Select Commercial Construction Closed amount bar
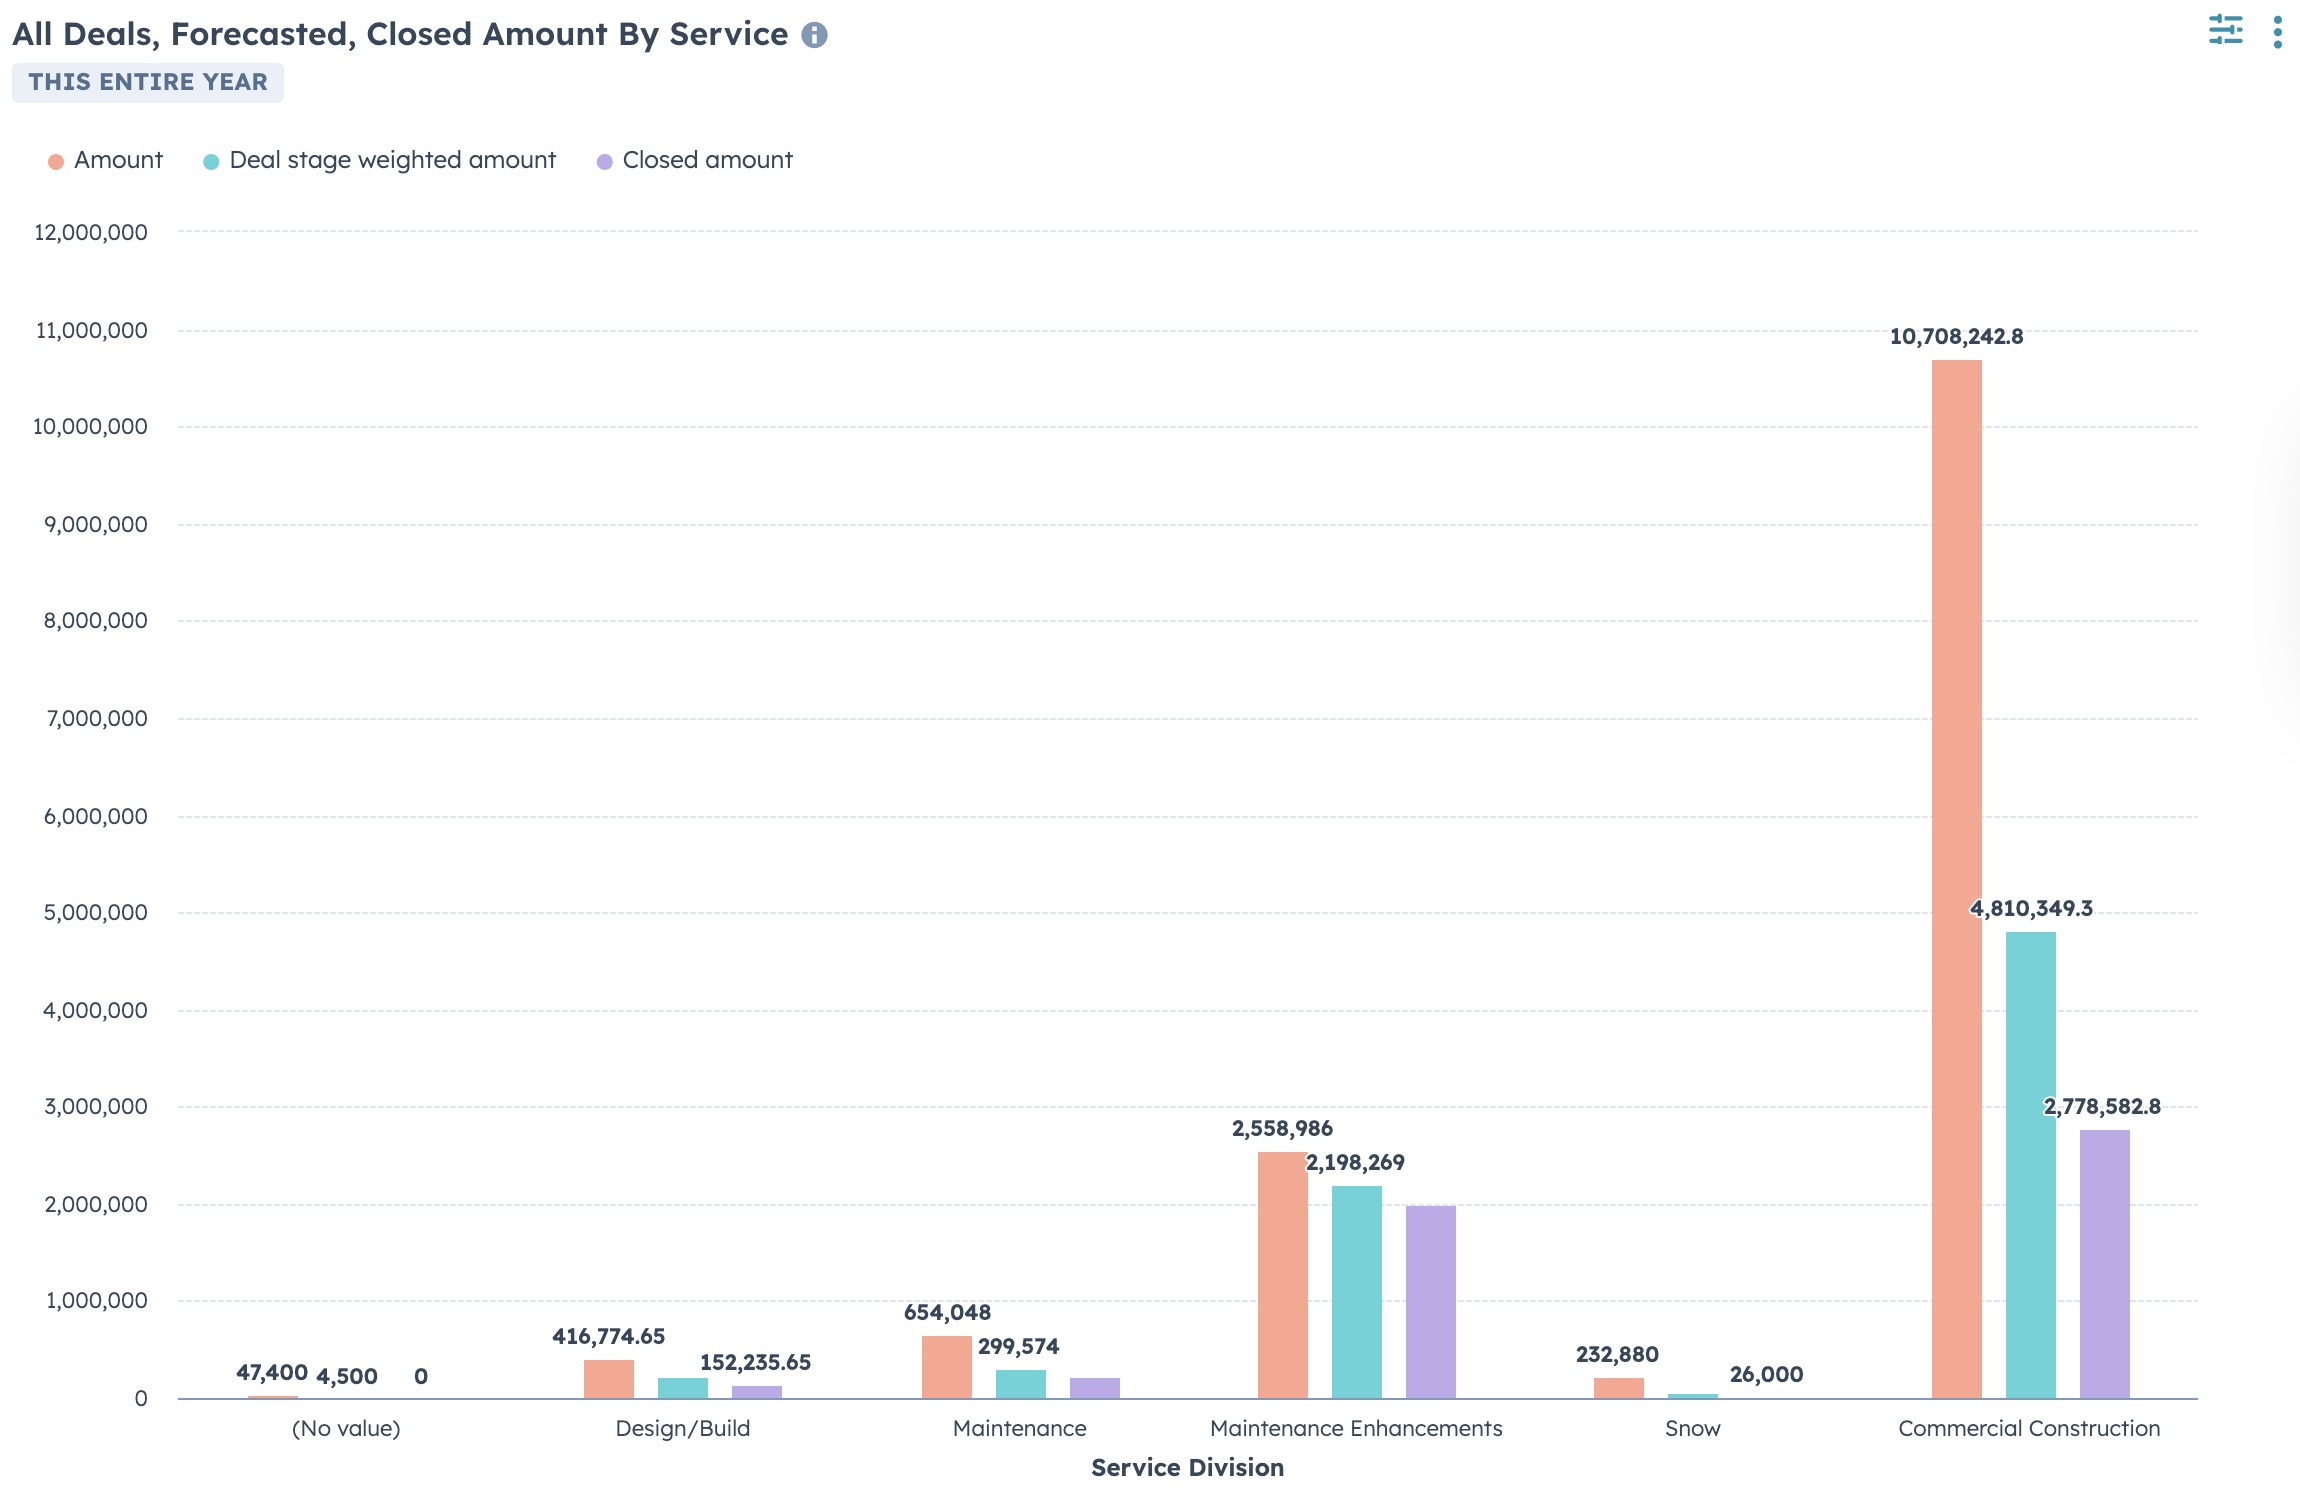 (x=2104, y=1264)
